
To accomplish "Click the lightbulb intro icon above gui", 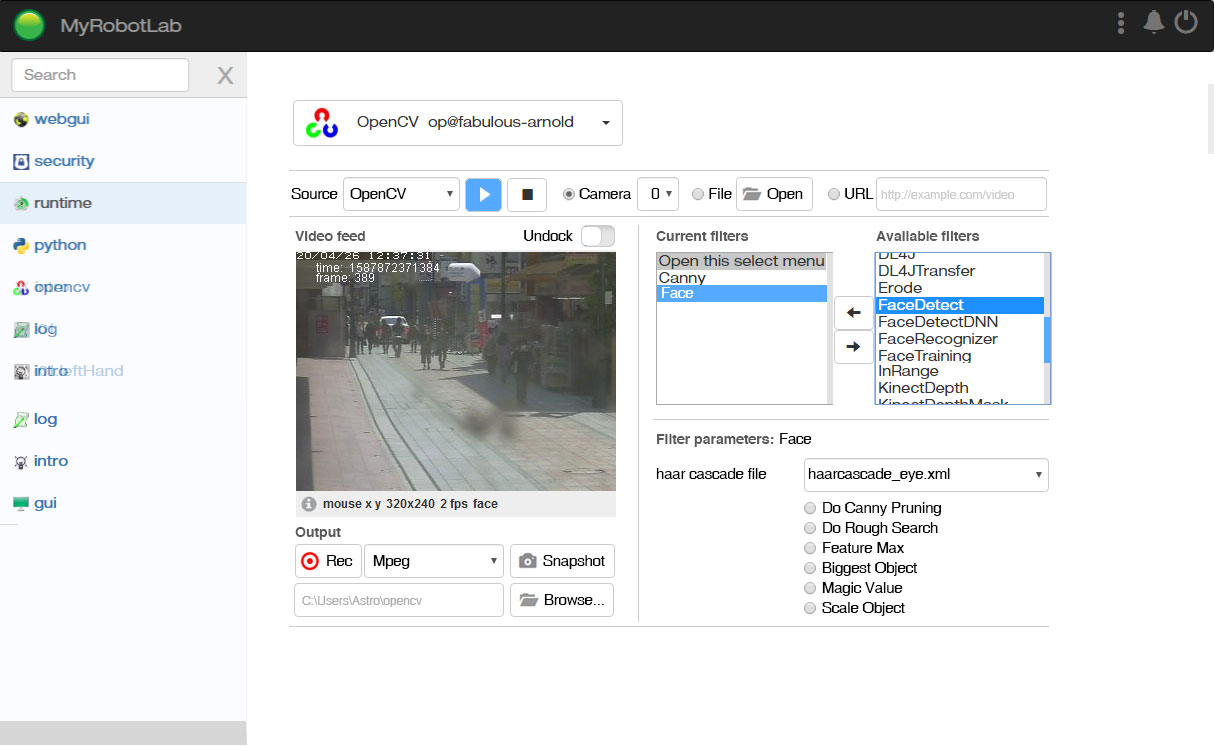I will point(21,462).
